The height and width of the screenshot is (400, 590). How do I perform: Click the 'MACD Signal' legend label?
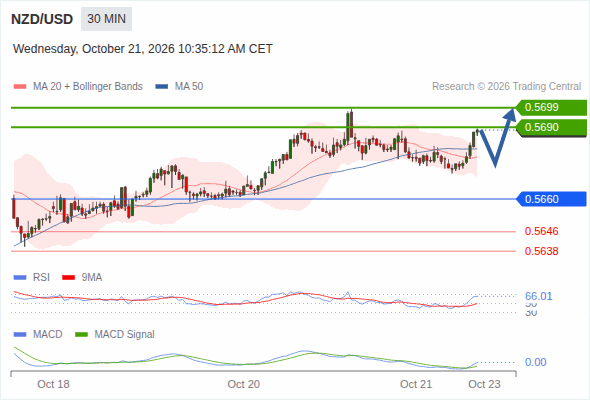(124, 335)
